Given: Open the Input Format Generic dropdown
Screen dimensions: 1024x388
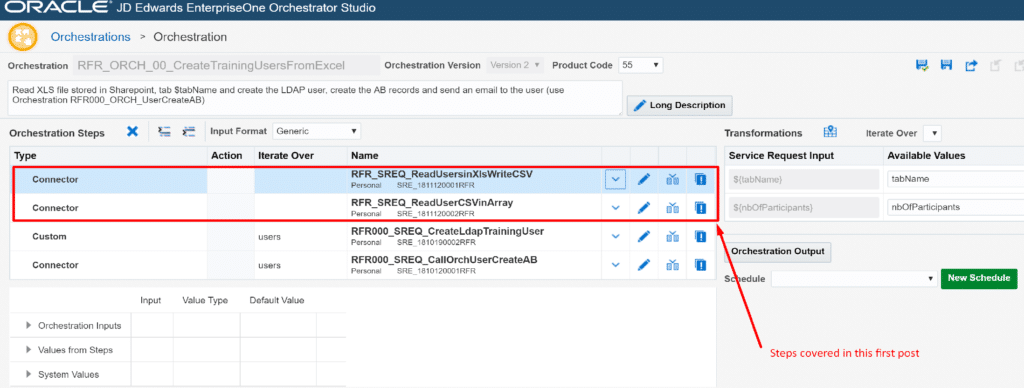Looking at the screenshot, I should point(316,131).
